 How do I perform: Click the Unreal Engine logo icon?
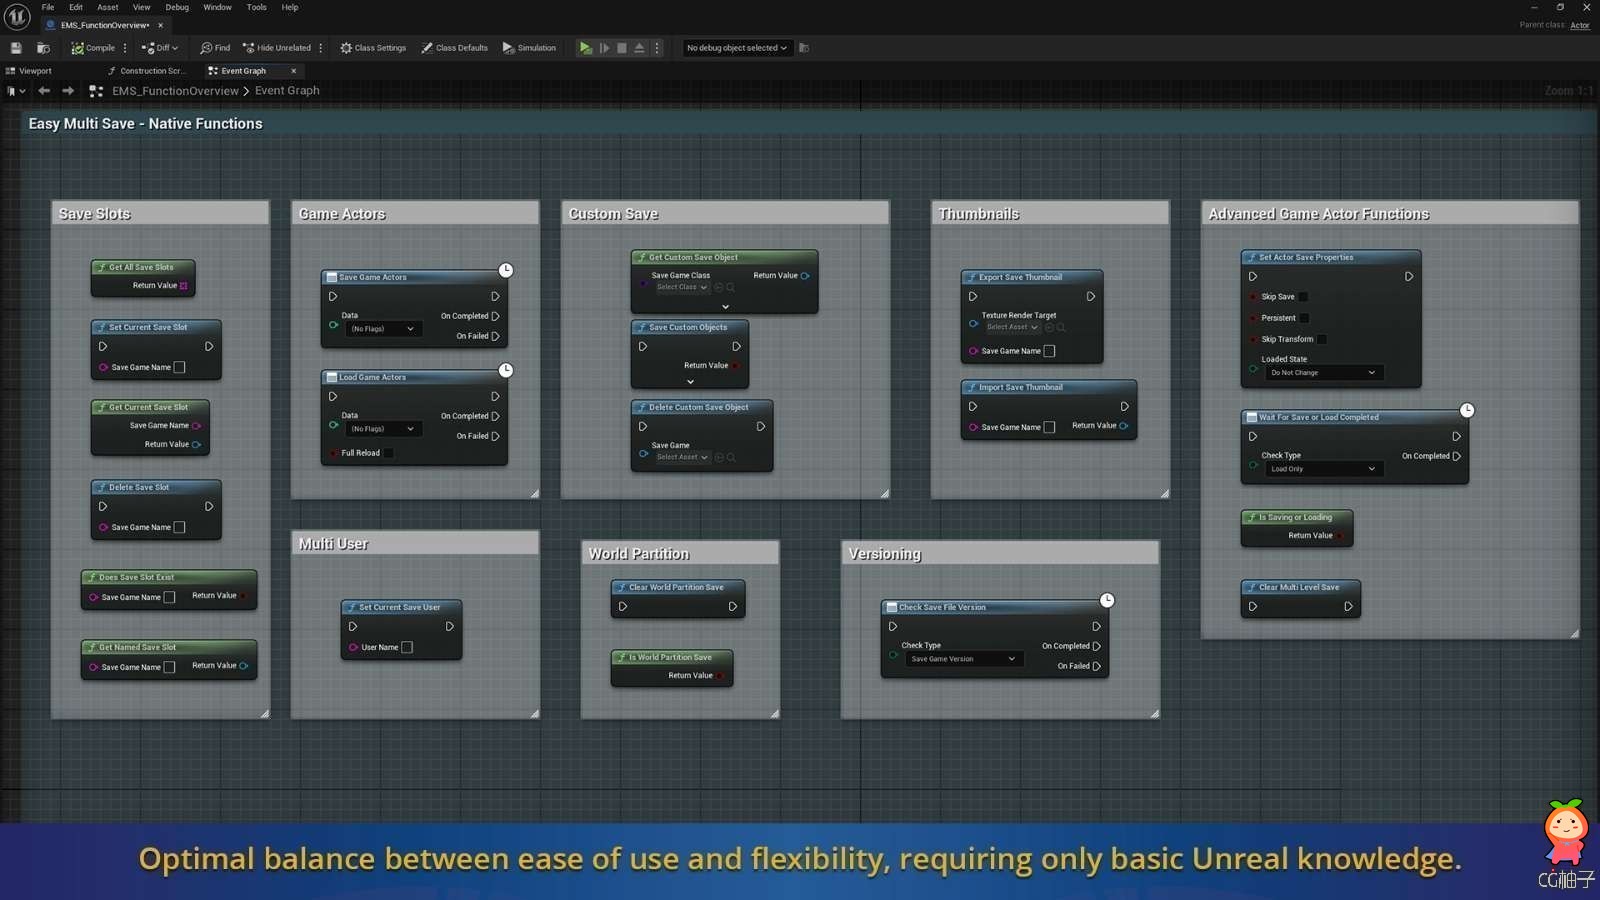[x=18, y=17]
